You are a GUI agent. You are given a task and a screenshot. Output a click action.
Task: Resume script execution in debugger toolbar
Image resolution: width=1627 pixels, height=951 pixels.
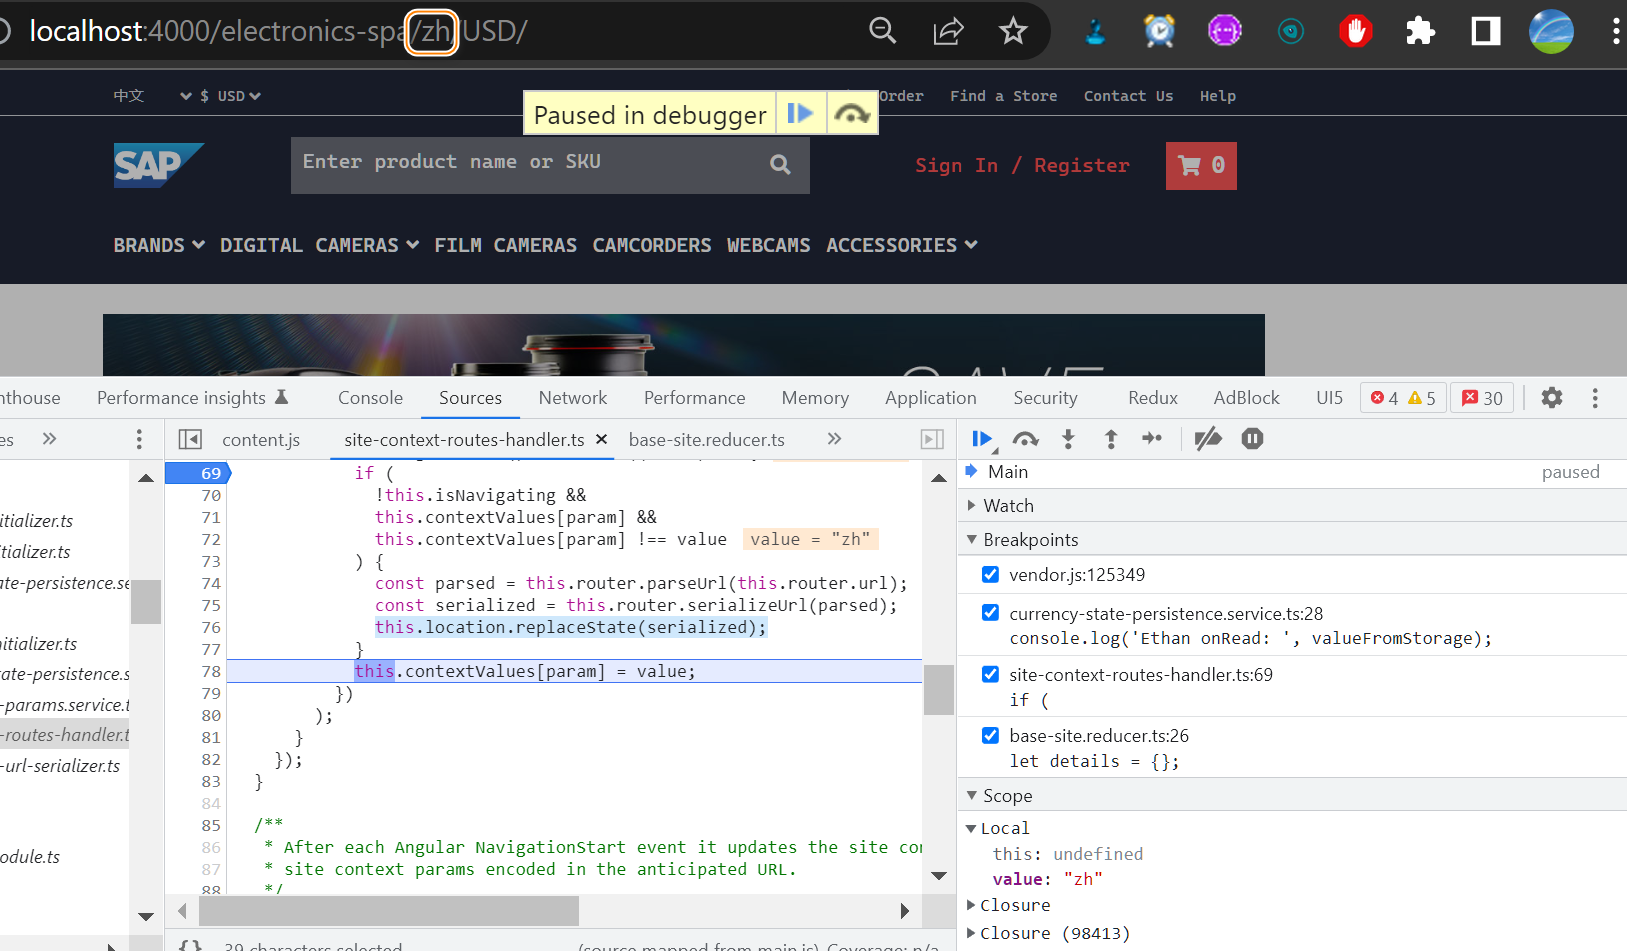(x=983, y=439)
